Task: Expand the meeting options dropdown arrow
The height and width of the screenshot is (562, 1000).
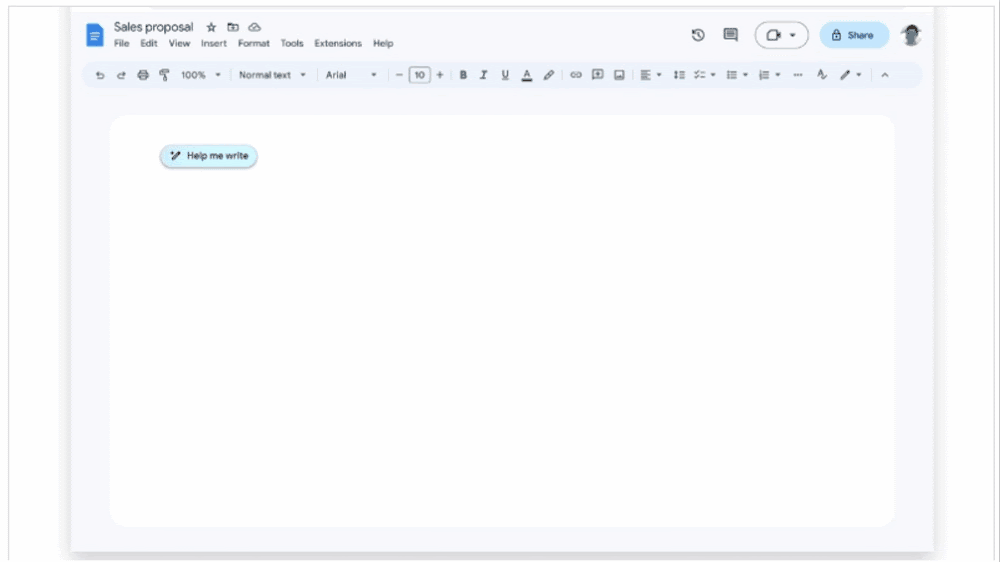Action: 793,35
